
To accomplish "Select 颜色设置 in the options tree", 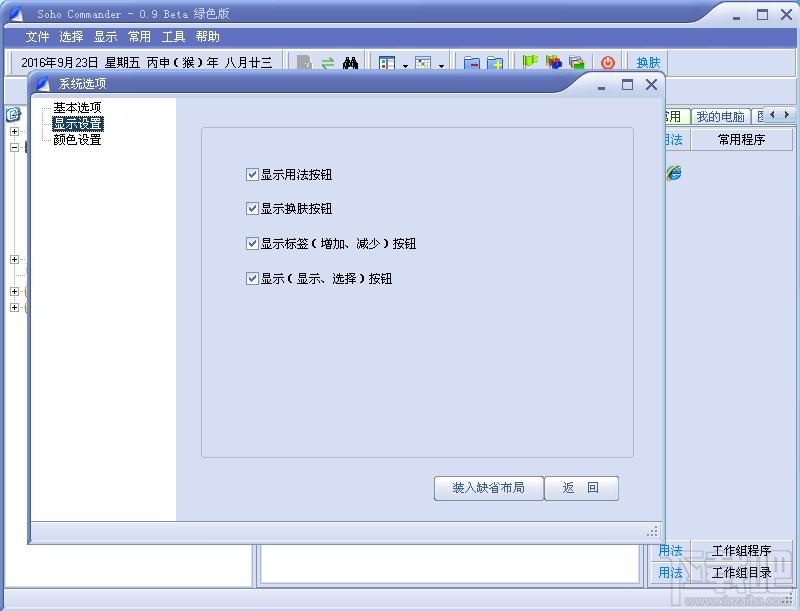I will click(78, 139).
